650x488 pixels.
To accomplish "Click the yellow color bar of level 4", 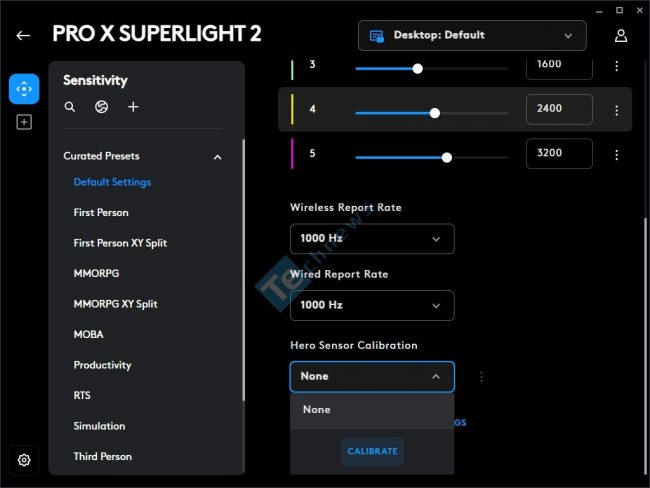I will click(292, 109).
